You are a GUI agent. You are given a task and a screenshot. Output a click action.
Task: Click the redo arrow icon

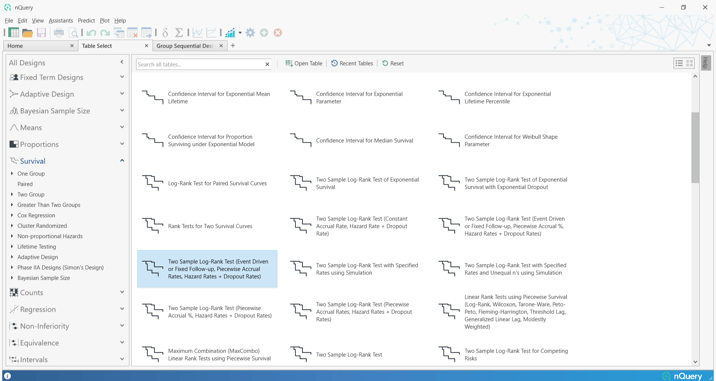click(x=105, y=33)
